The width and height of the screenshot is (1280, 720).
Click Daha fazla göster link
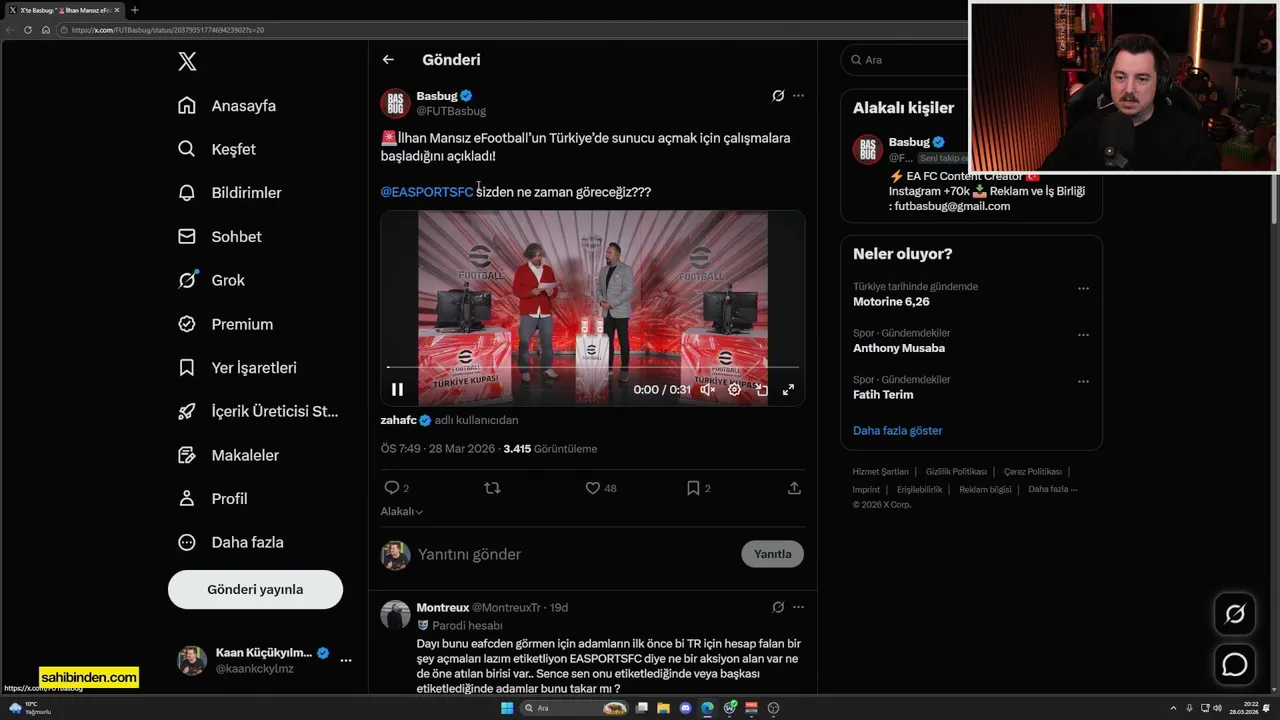(898, 431)
